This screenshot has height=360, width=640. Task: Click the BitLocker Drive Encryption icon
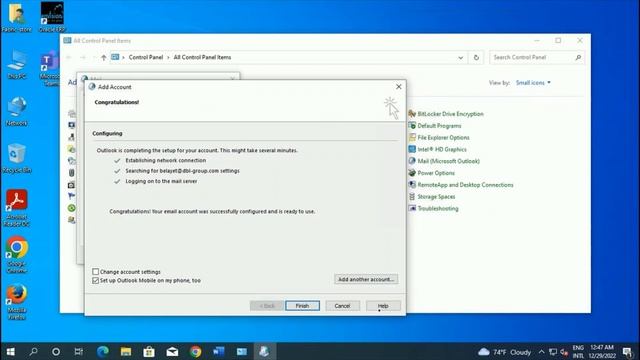[412, 113]
